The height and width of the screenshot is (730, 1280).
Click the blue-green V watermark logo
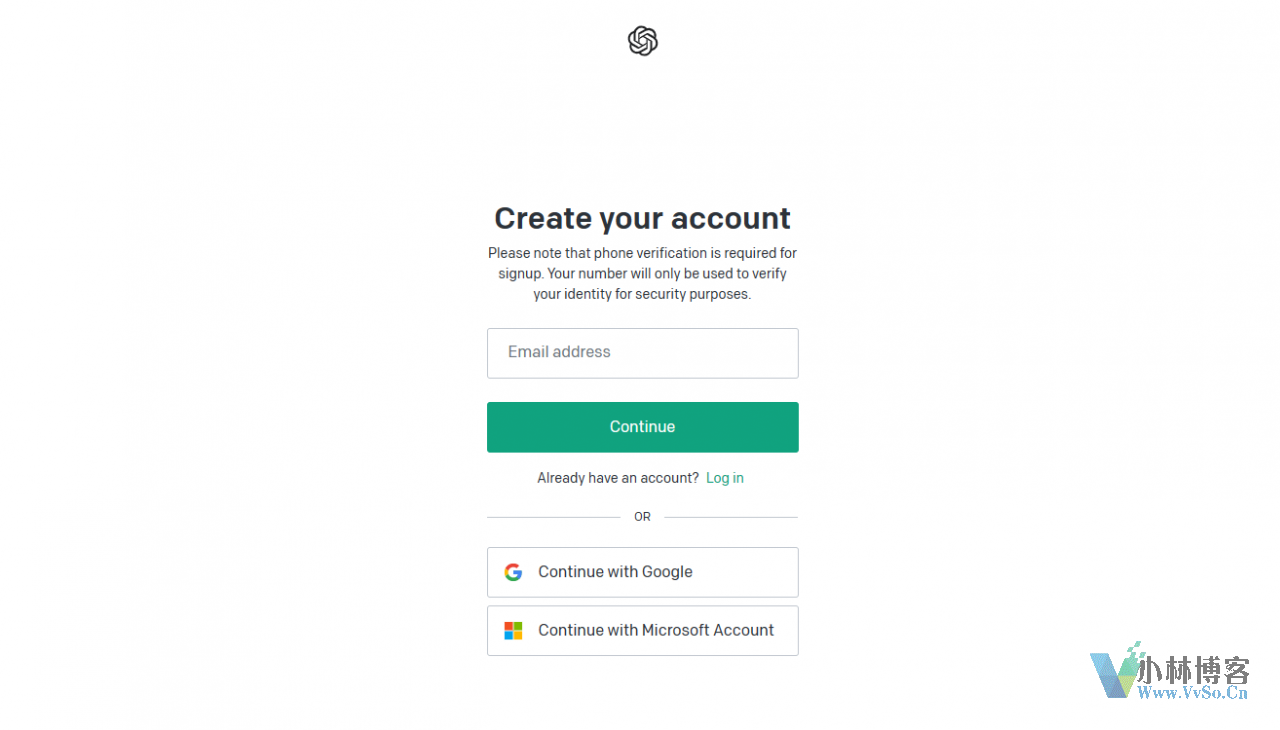[x=1115, y=672]
